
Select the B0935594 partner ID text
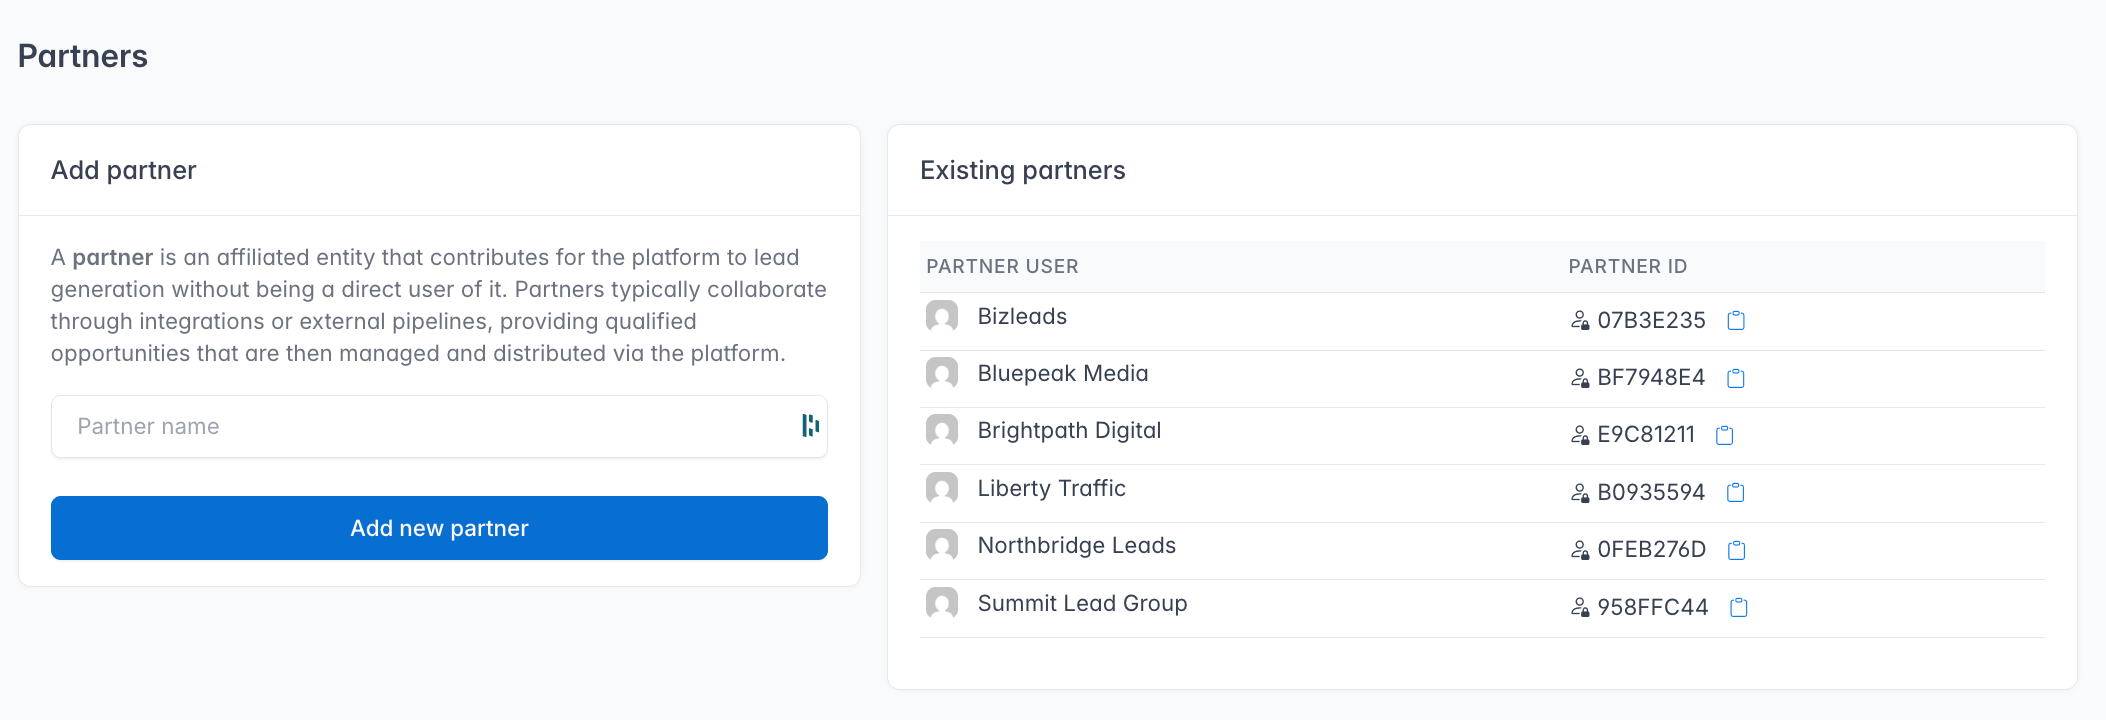1651,492
